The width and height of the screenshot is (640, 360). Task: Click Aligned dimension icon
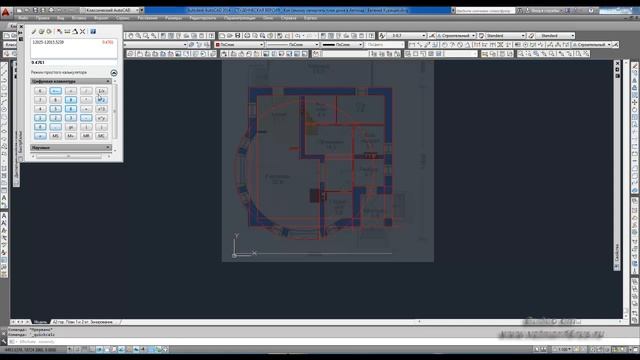click(x=420, y=44)
